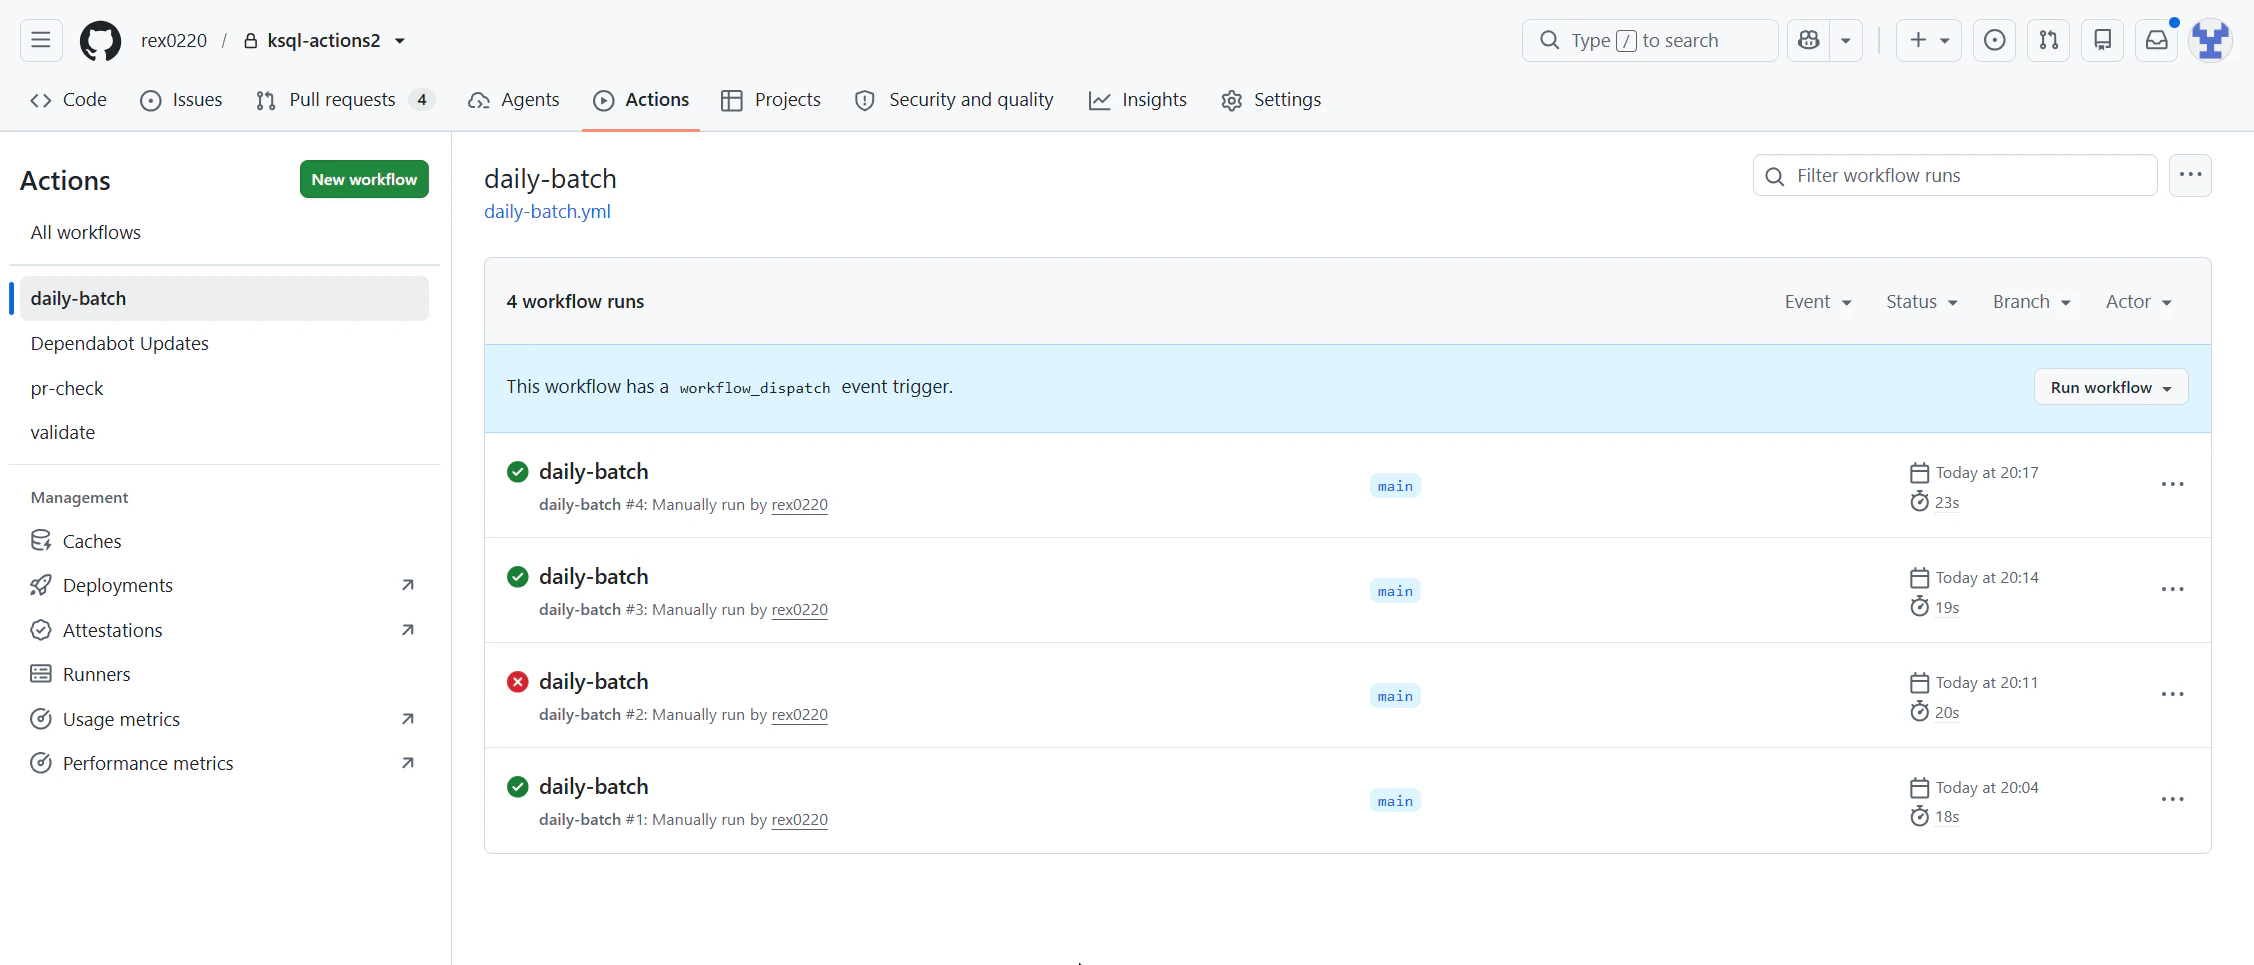Image resolution: width=2254 pixels, height=965 pixels.
Task: Open the three-dot menu for run #3
Action: point(2172,590)
